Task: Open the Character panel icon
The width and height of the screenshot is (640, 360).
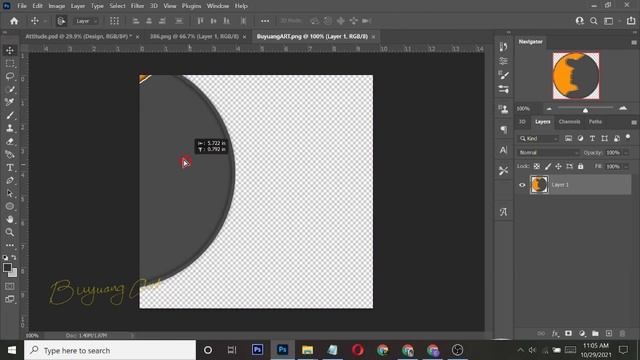Action: [504, 150]
